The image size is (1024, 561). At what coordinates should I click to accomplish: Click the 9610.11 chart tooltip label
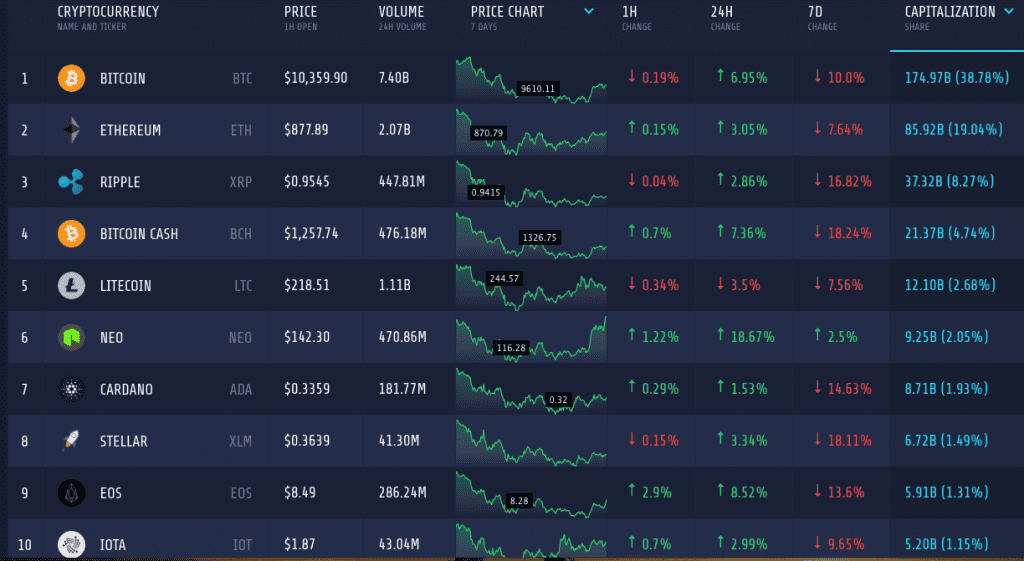[x=537, y=89]
